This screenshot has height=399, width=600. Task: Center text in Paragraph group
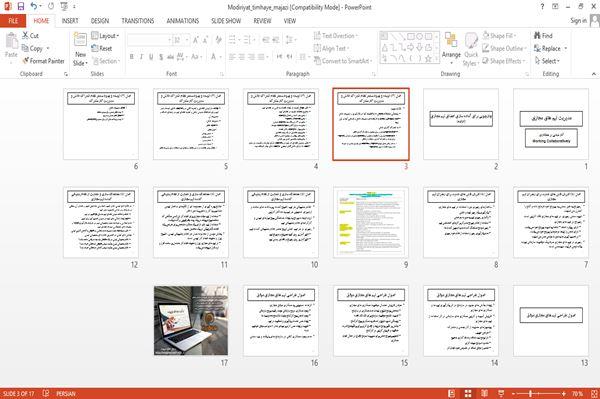[x=242, y=57]
